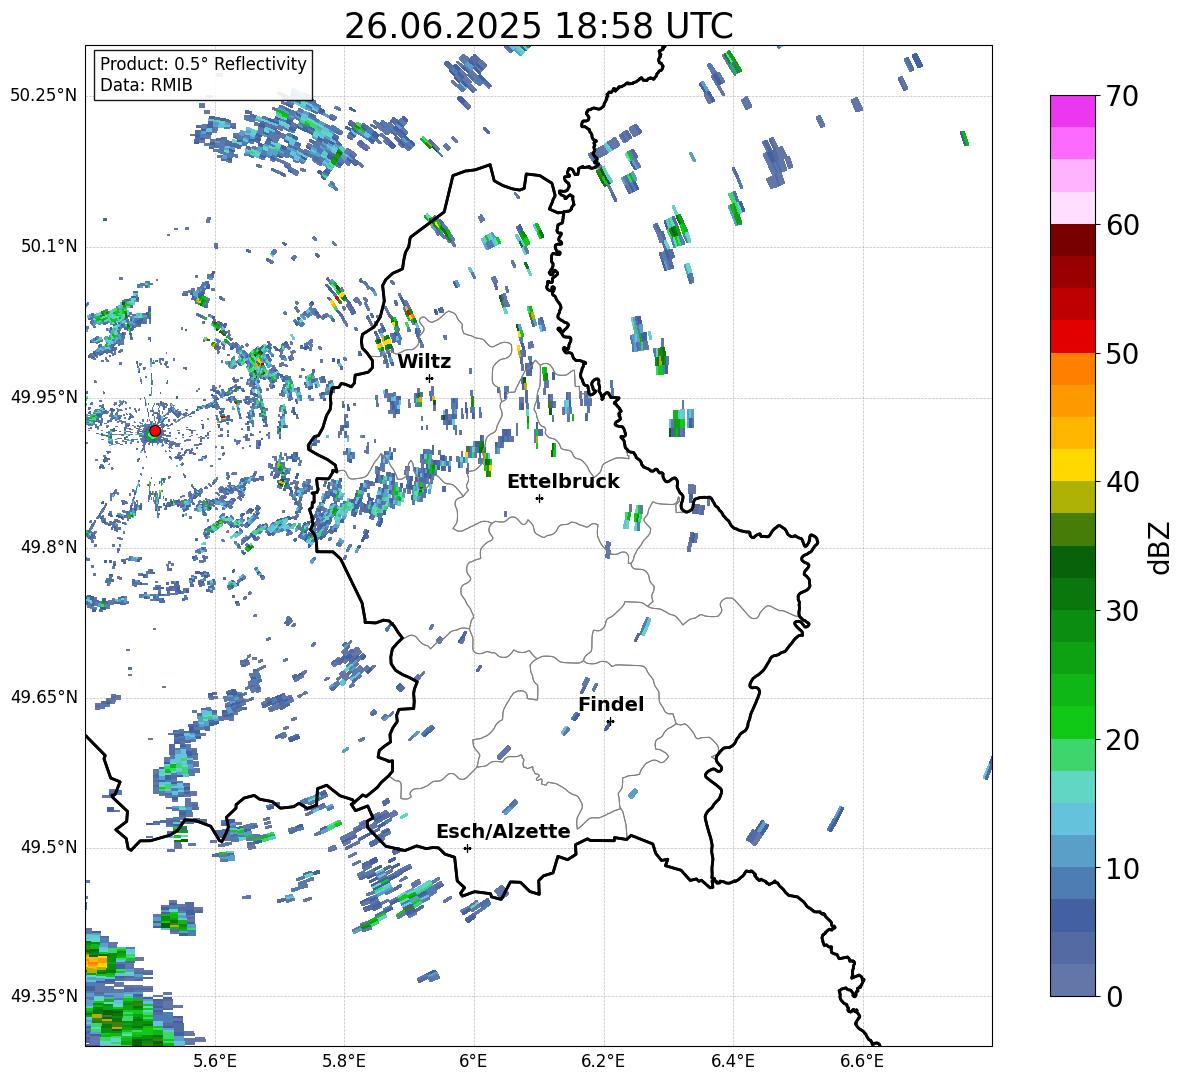Click the red radar site marker
The height and width of the screenshot is (1081, 1184).
tap(155, 431)
